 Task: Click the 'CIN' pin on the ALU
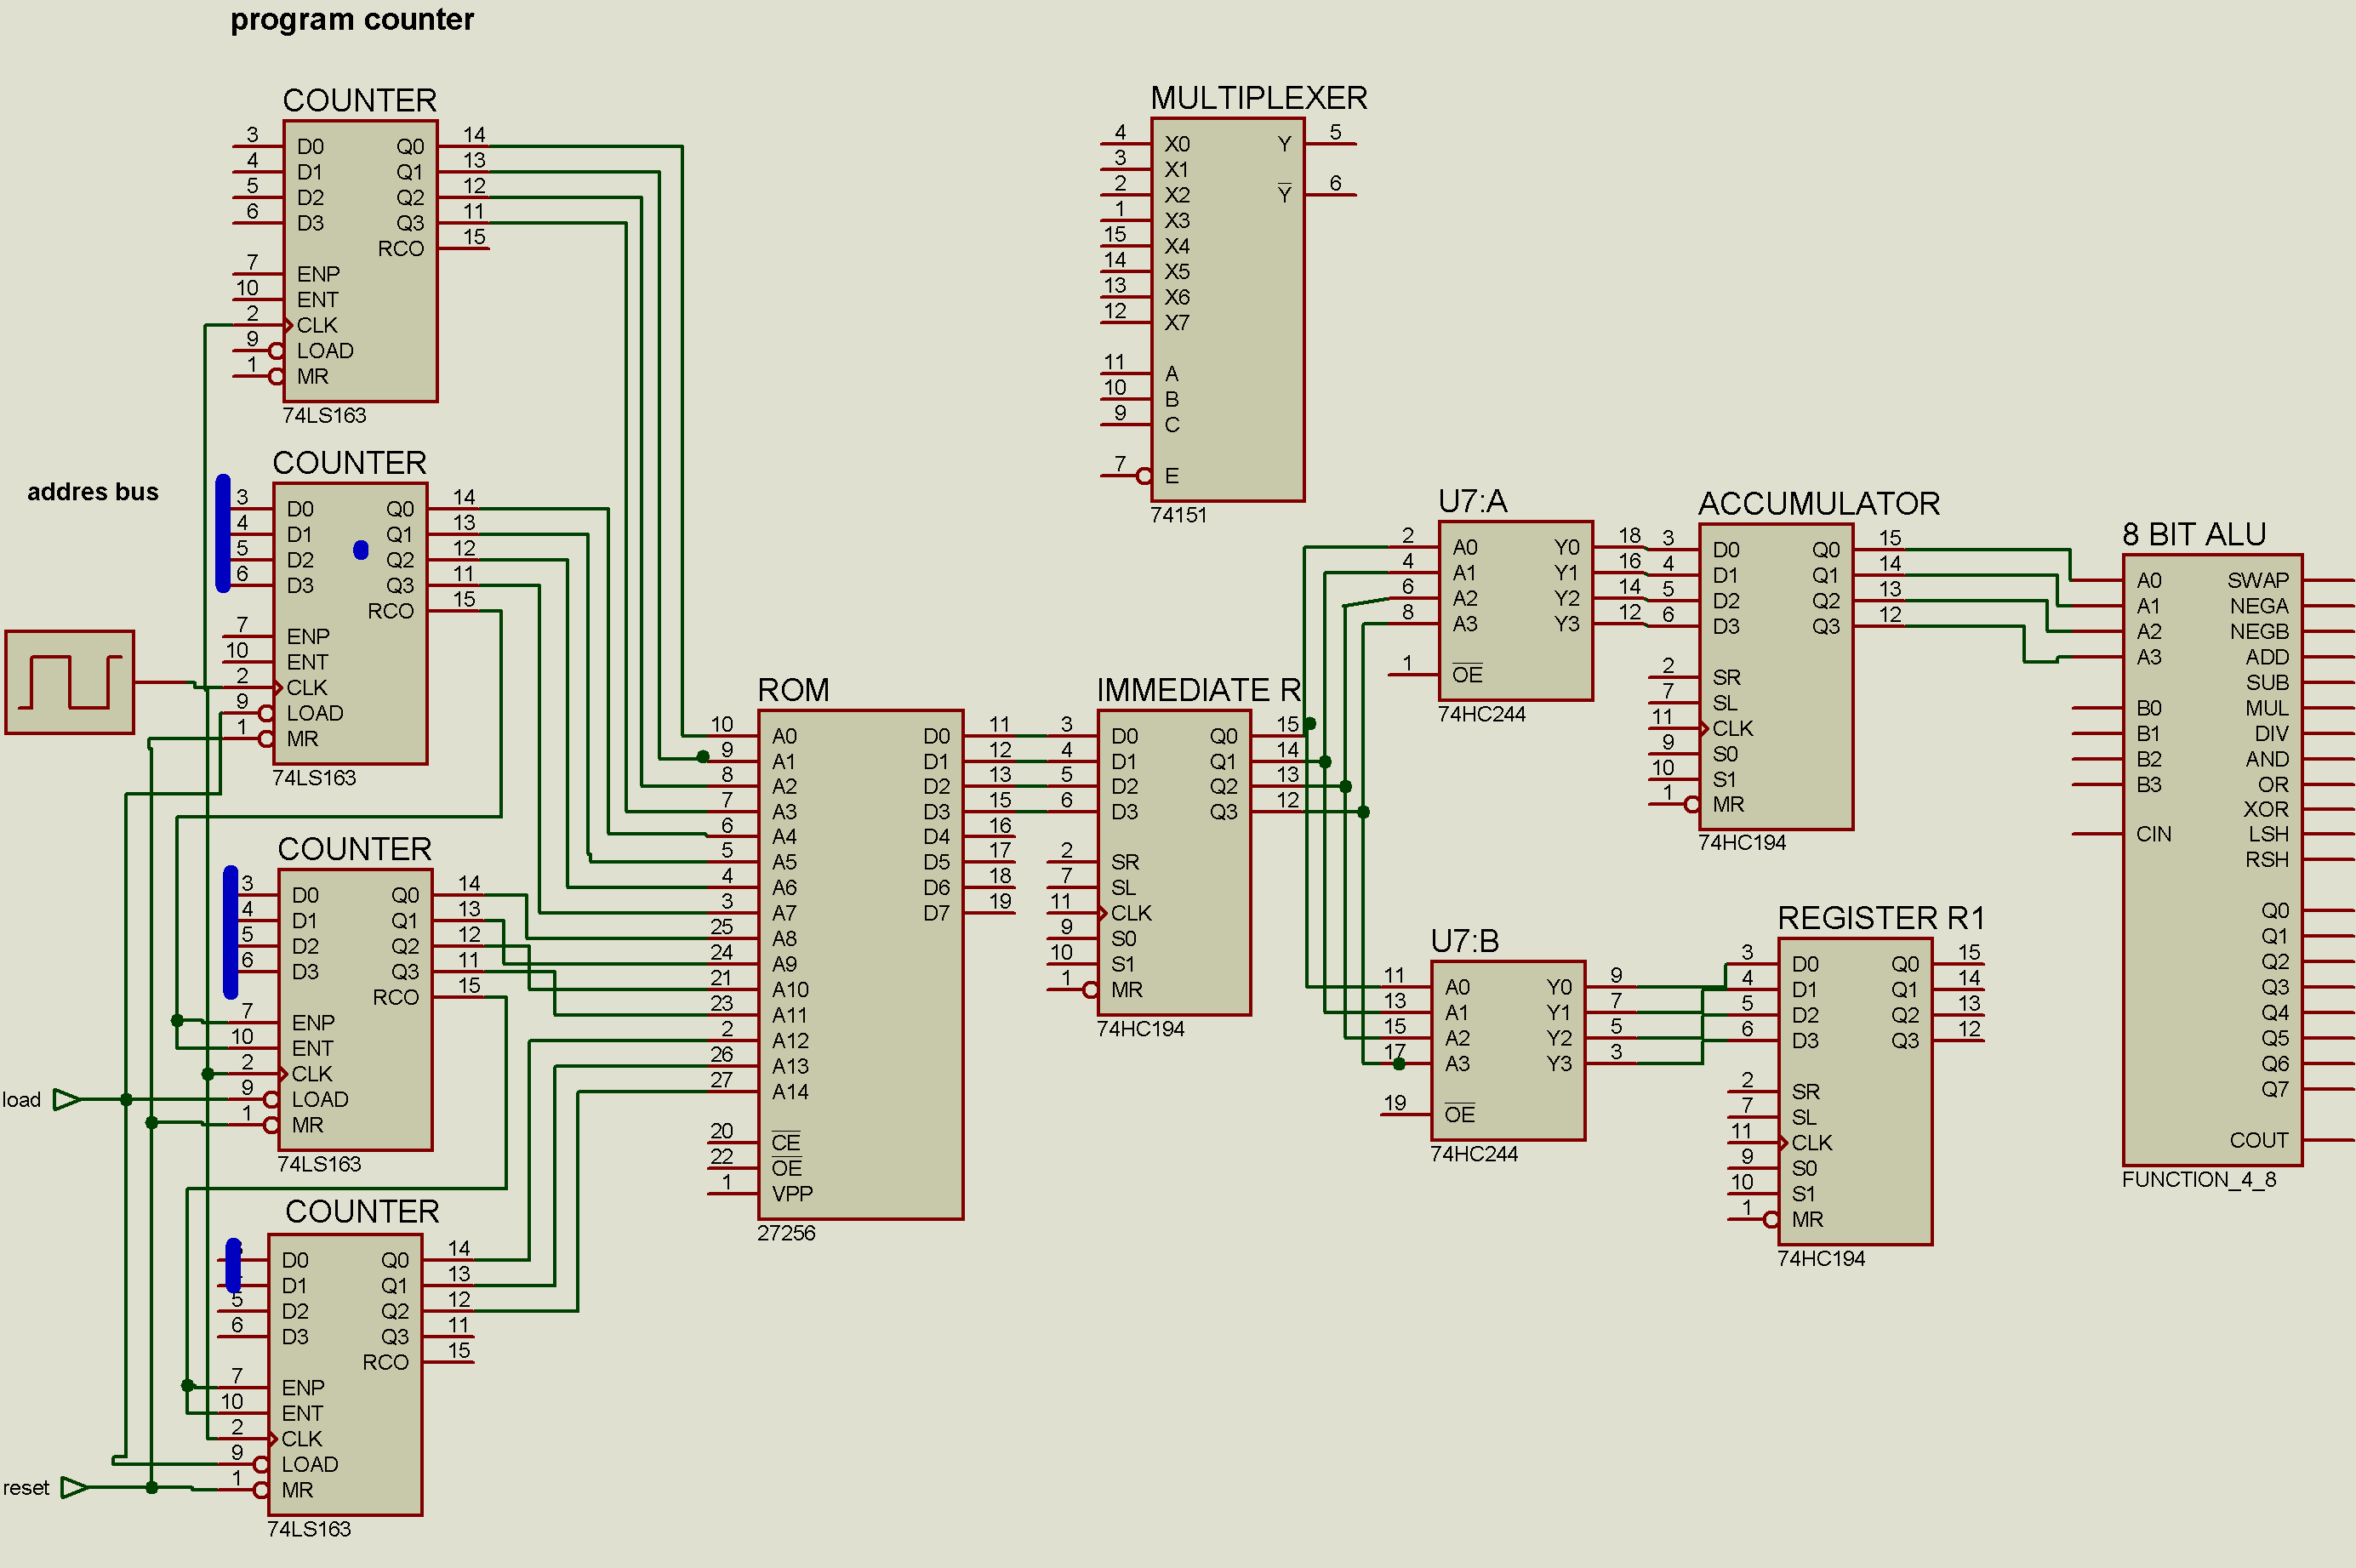click(x=2153, y=834)
